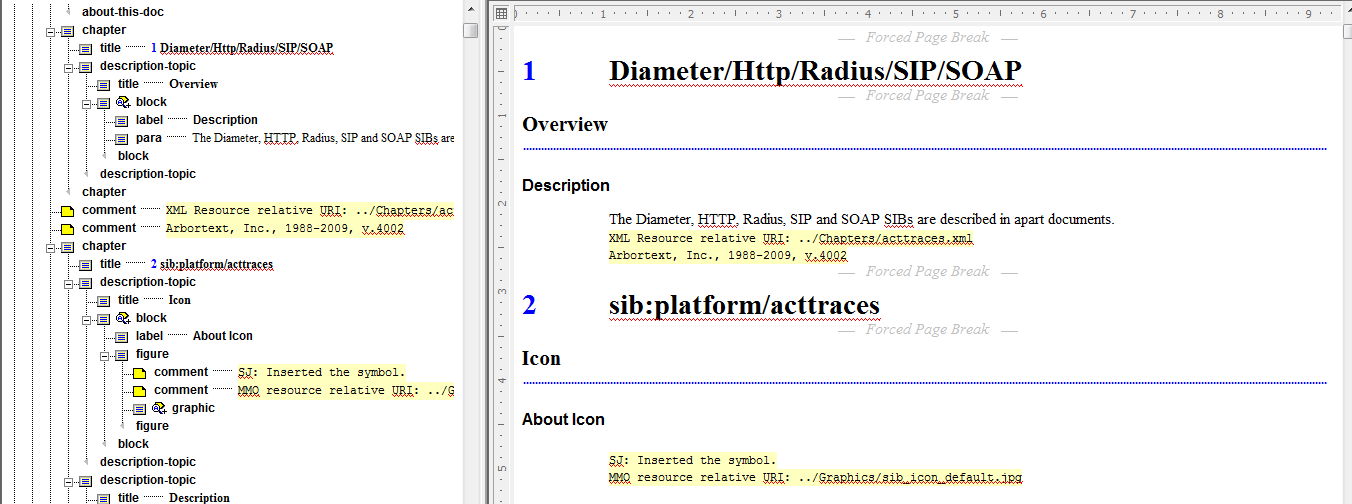Click the element icon of the graphic node
Screen dimensions: 1352x504
point(140,408)
